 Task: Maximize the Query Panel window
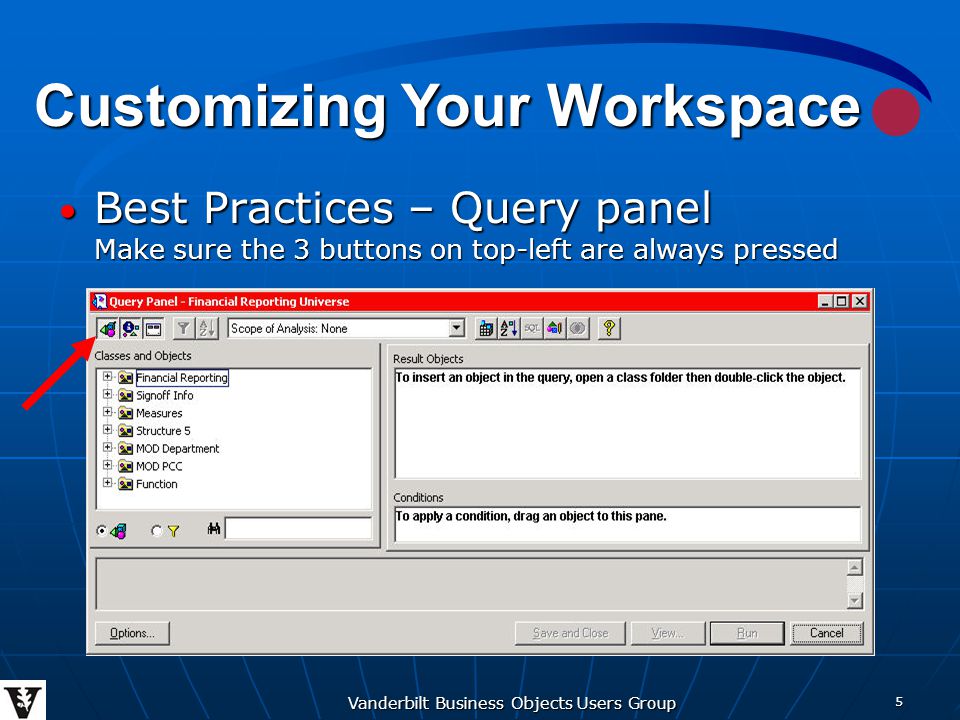[842, 301]
